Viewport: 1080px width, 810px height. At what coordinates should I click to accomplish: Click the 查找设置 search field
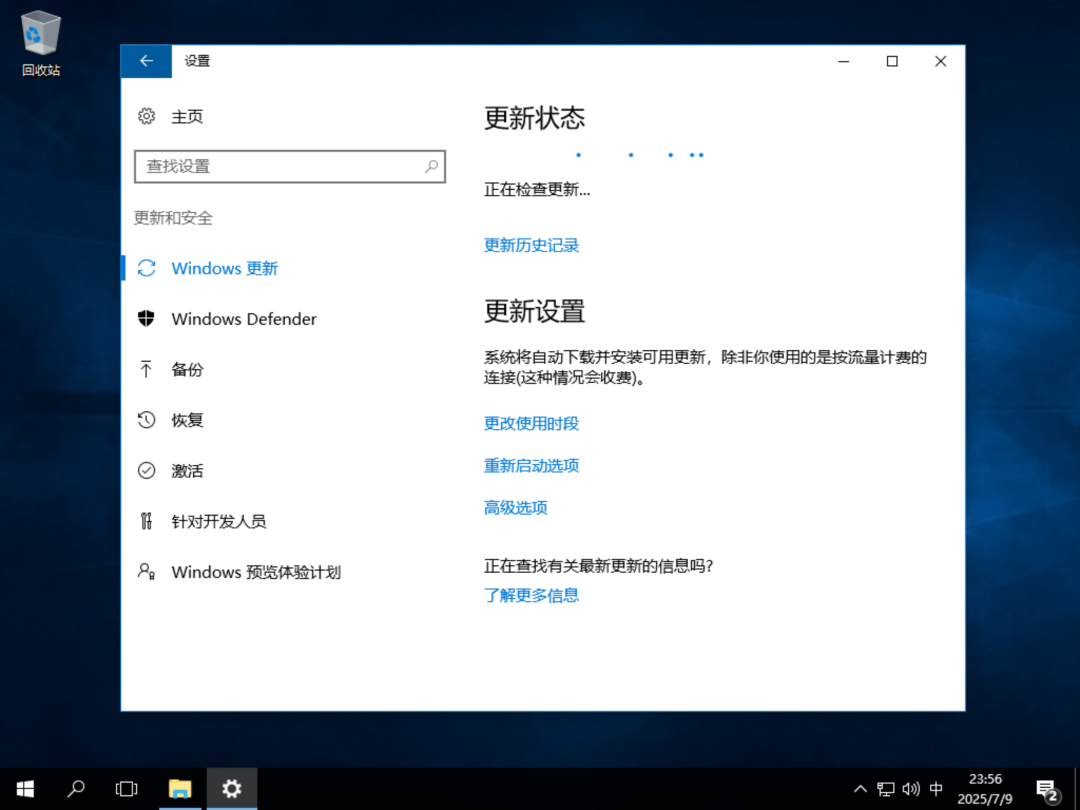[x=290, y=166]
